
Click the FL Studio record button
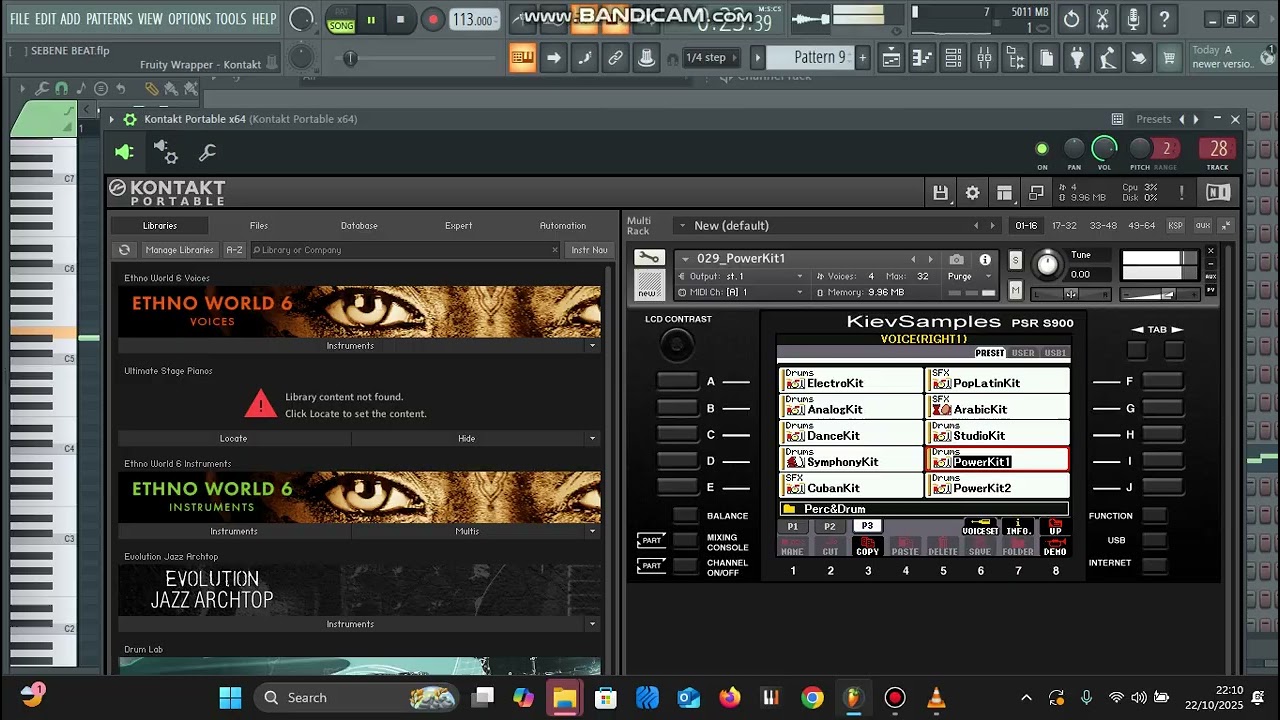pos(432,19)
